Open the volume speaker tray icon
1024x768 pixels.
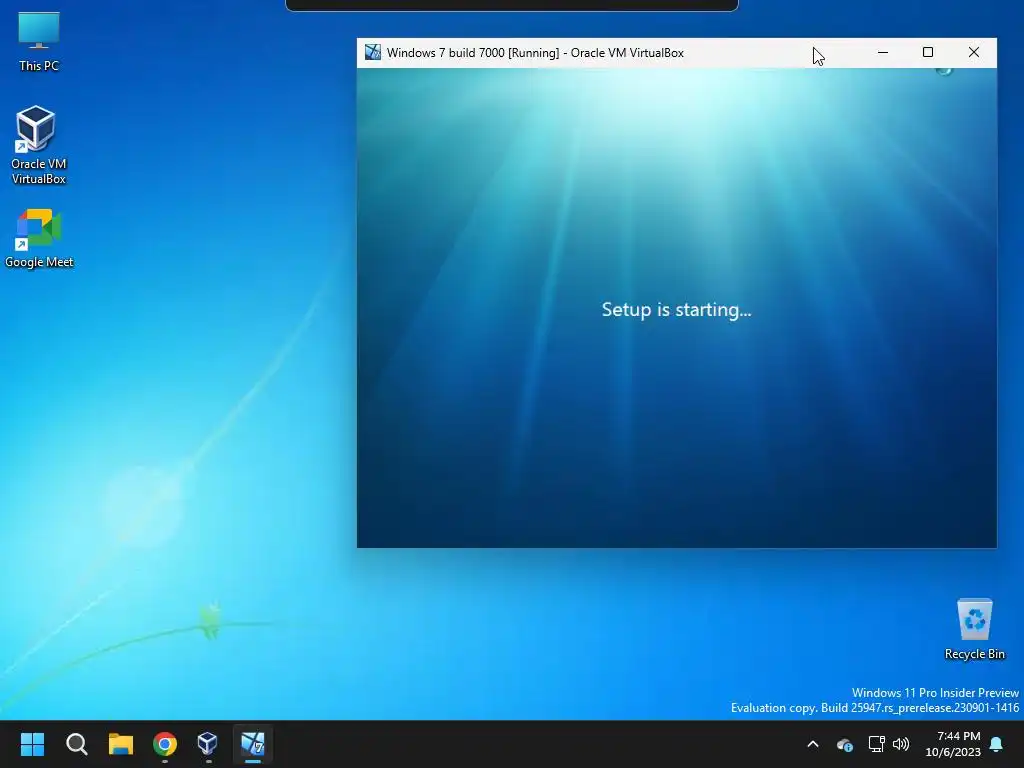[x=901, y=744]
